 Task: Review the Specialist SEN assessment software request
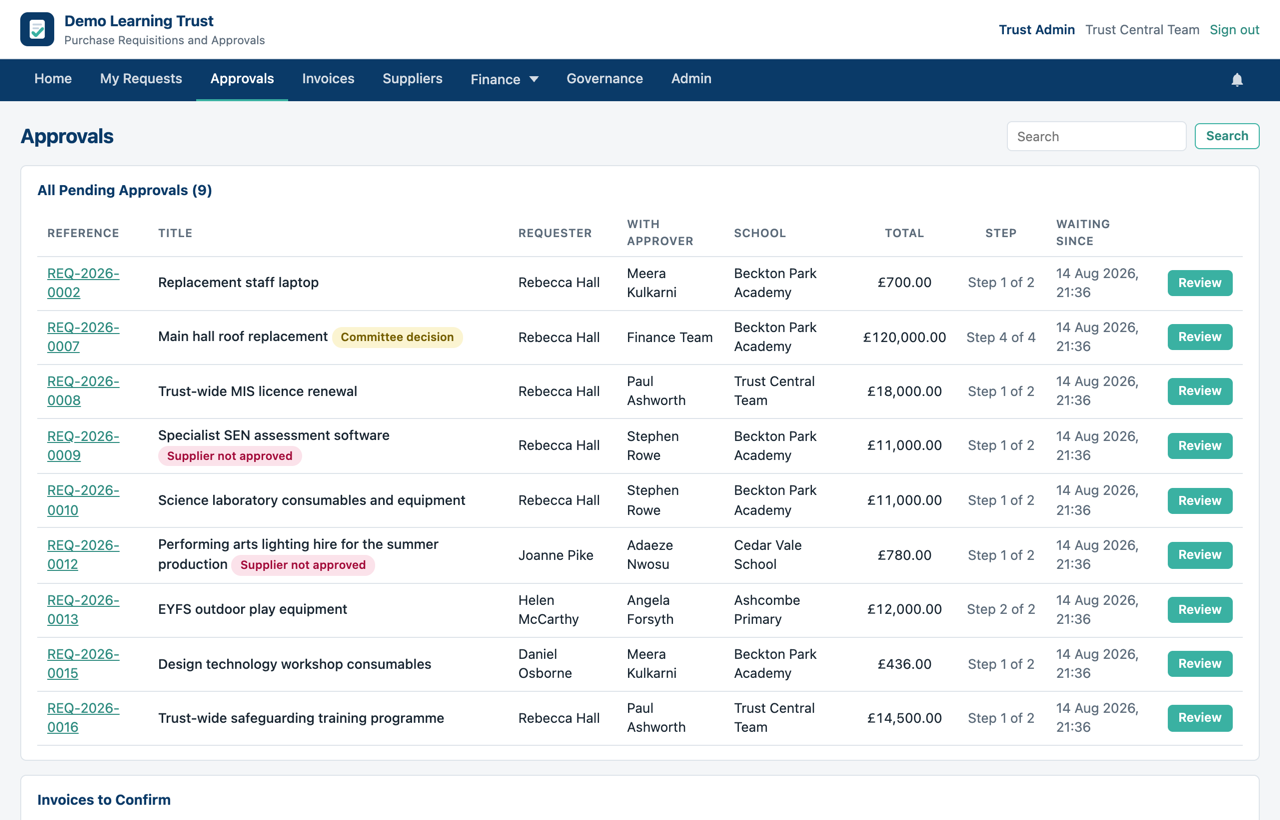[x=1200, y=446]
